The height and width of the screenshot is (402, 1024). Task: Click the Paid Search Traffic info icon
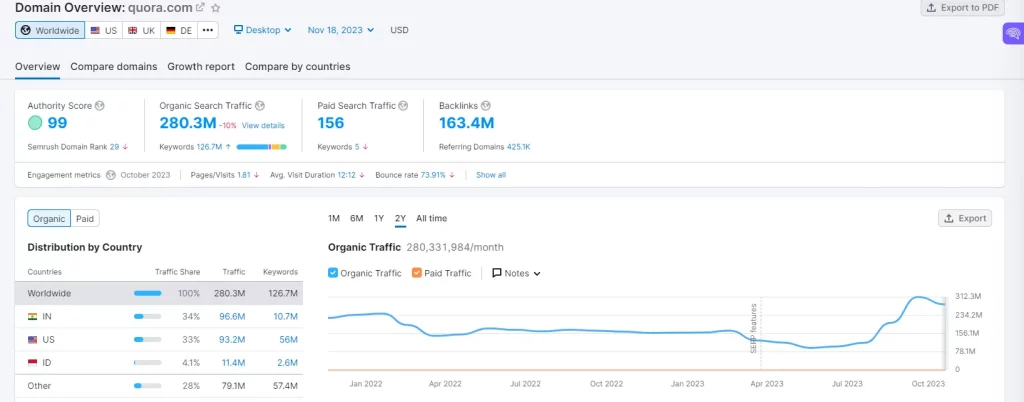coord(403,106)
